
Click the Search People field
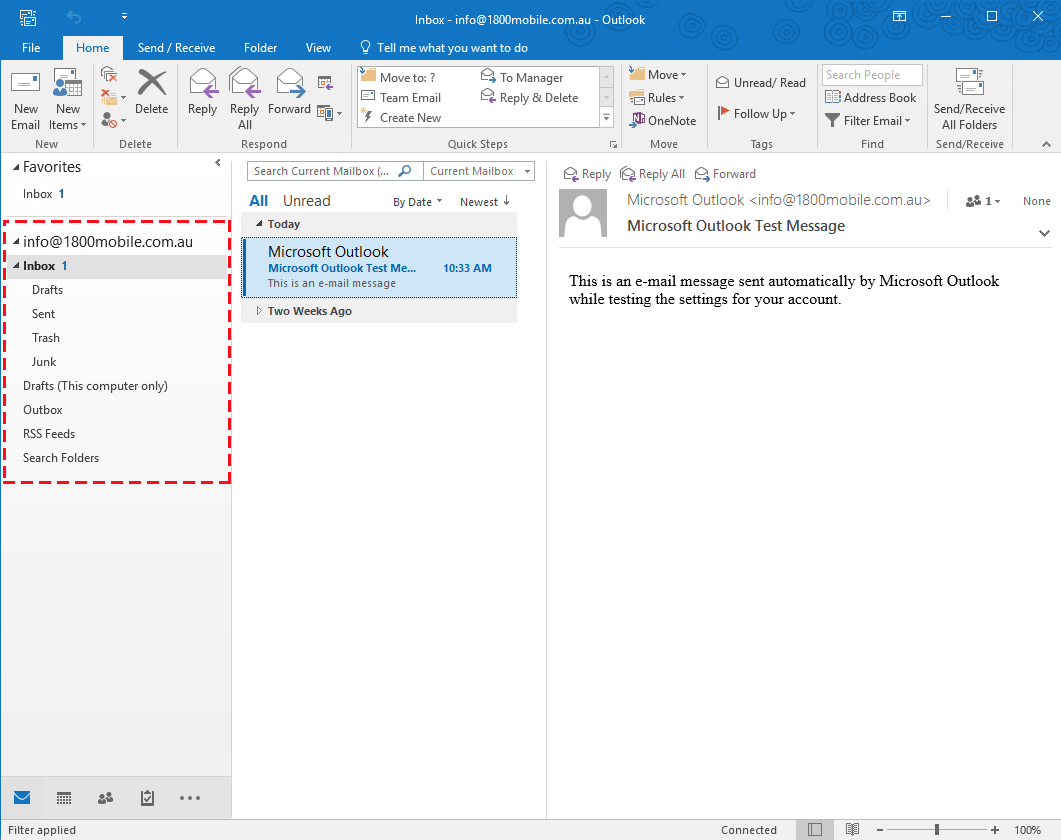pos(872,74)
